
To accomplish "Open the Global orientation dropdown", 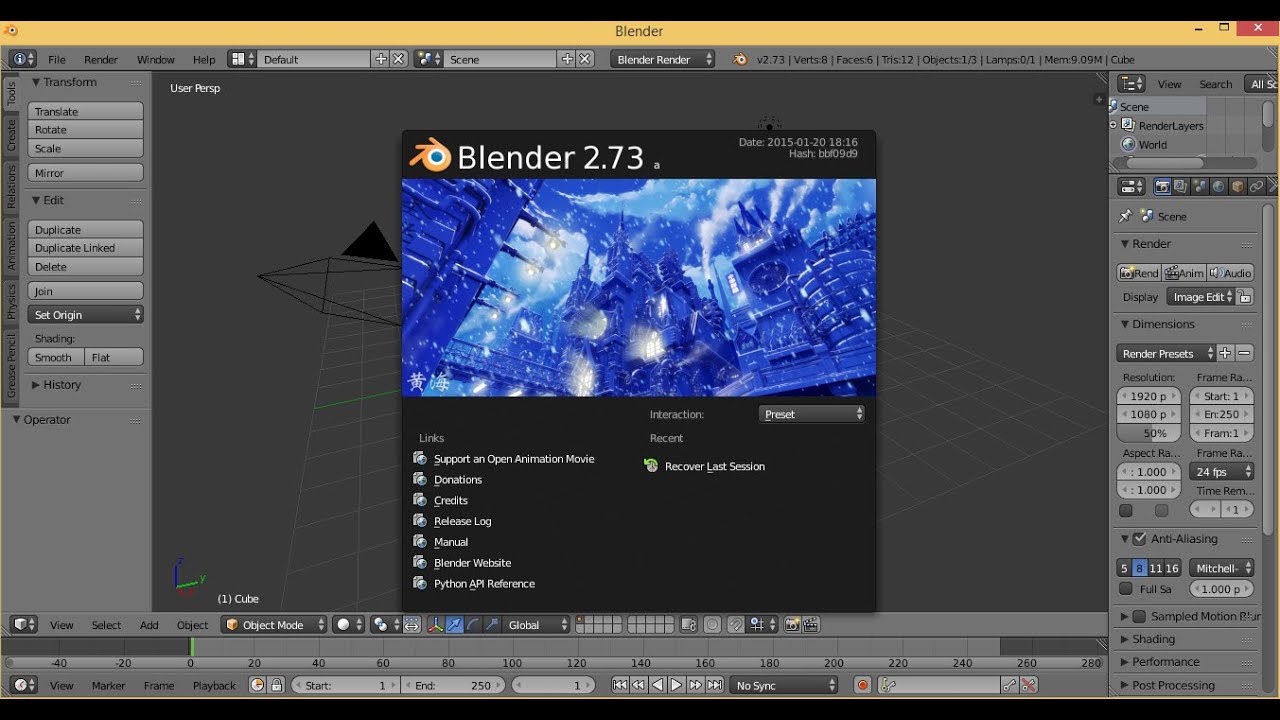I will [537, 625].
